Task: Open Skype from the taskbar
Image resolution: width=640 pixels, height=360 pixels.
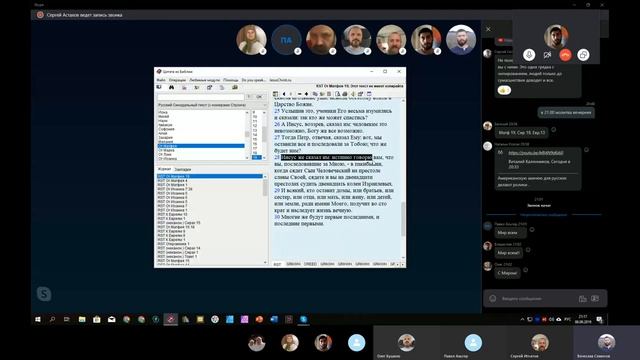Action: [303, 320]
